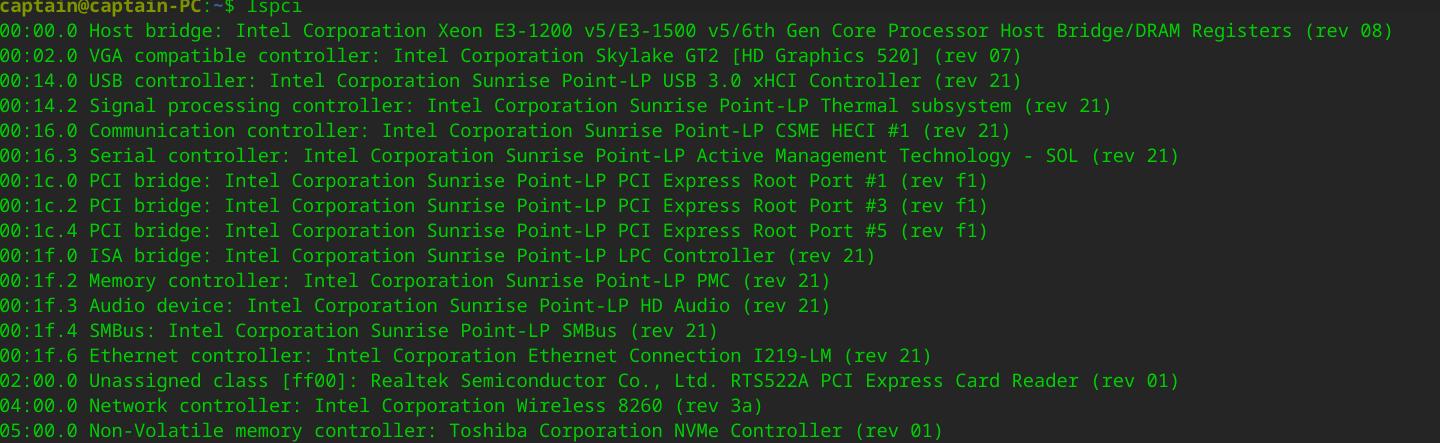Screen dimensions: 1440x443
Task: Click the Ethernet controller I219-LM line
Action: point(465,356)
